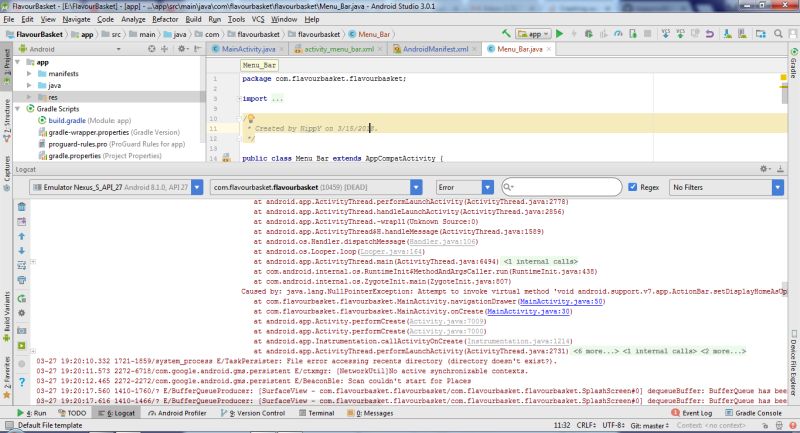Open the Device File Explorer side tab

[793, 363]
